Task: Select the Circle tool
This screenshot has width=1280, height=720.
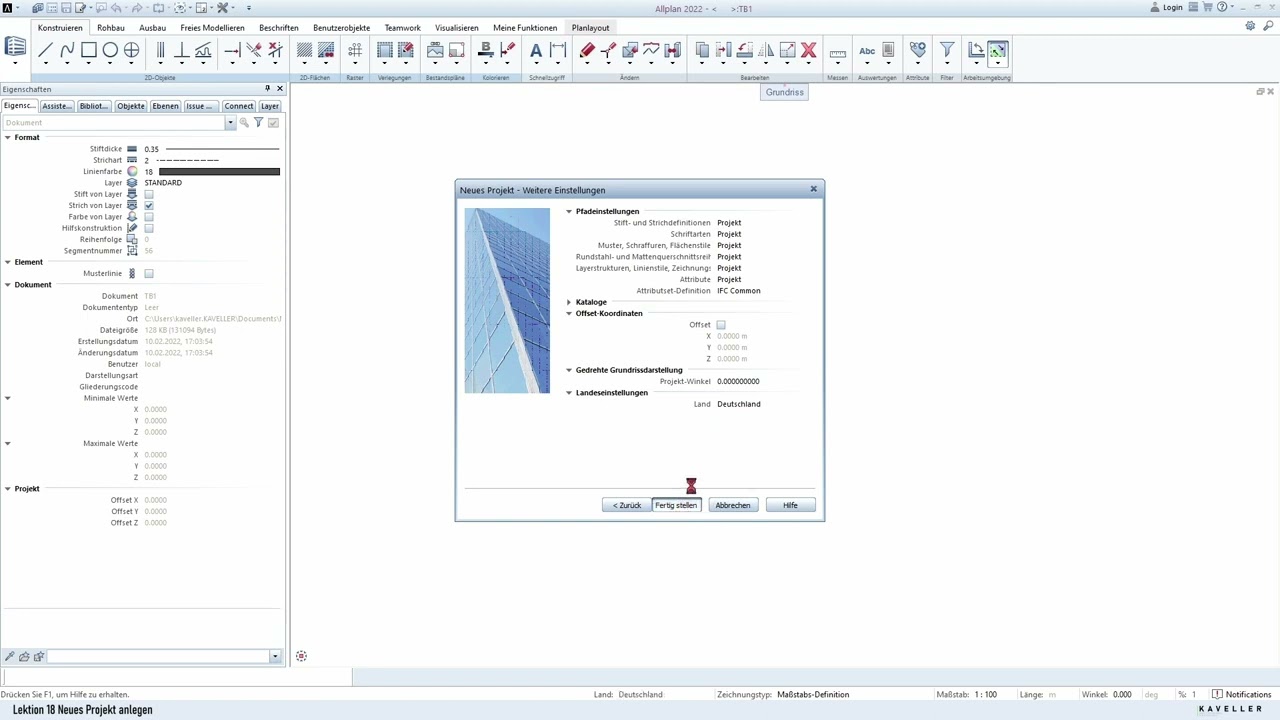Action: coord(110,50)
